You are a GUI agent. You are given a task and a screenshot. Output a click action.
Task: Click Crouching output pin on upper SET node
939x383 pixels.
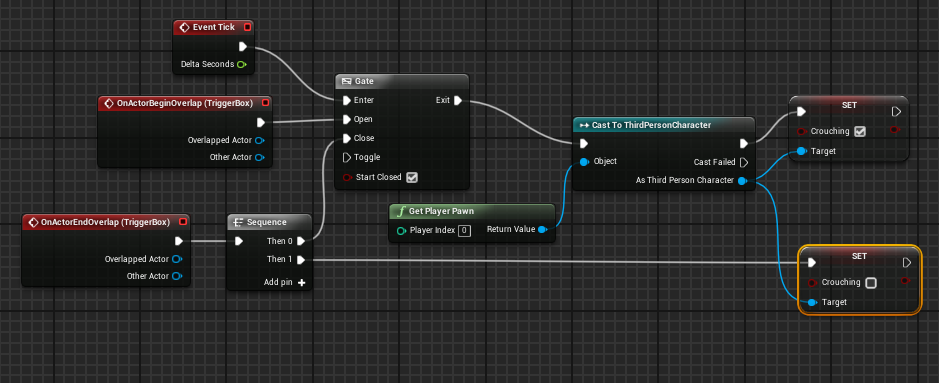[x=896, y=130]
